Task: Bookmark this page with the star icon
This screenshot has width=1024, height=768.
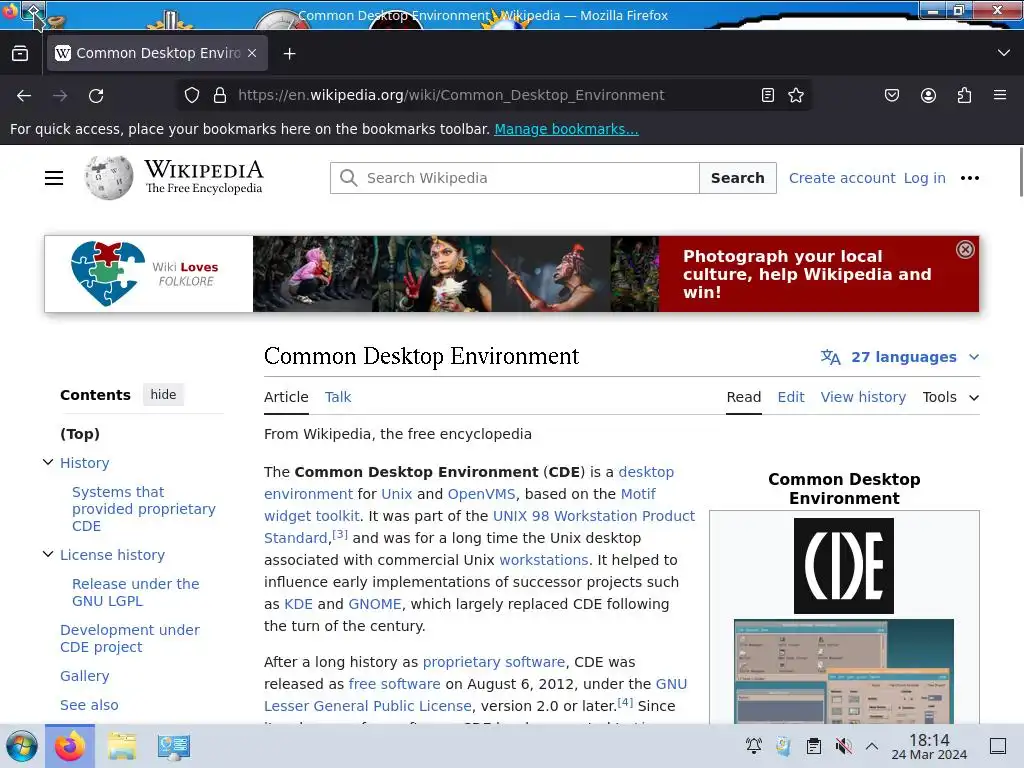Action: click(795, 95)
